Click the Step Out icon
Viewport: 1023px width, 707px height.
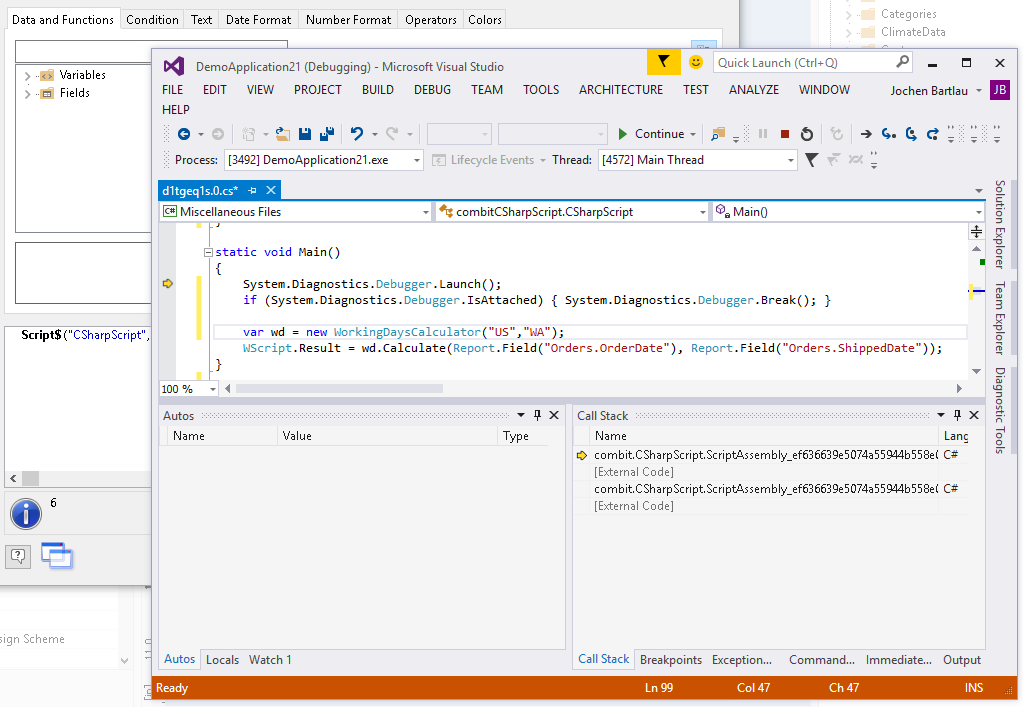click(933, 134)
